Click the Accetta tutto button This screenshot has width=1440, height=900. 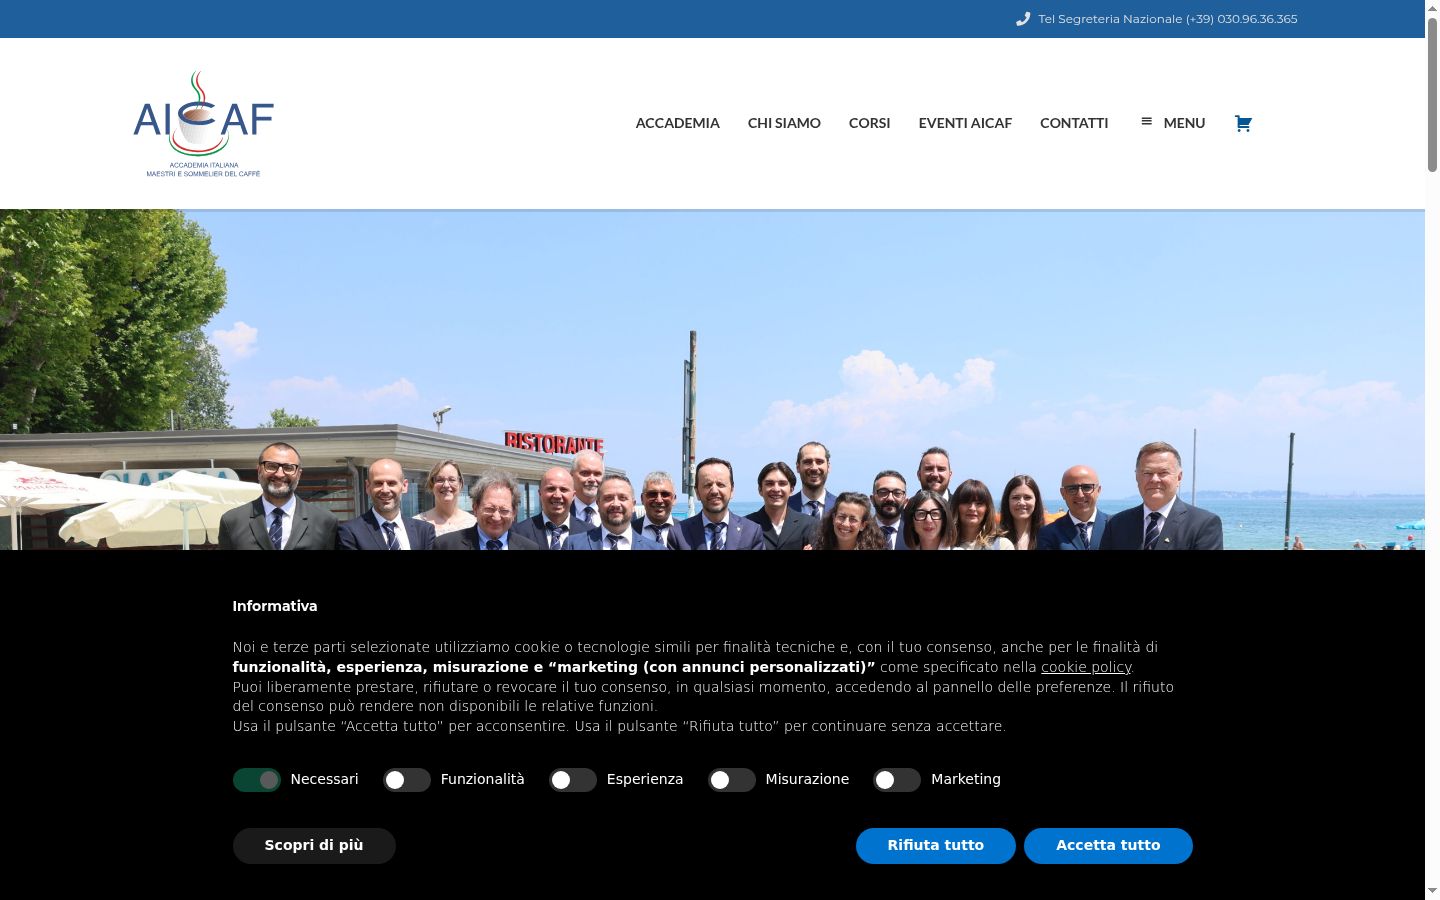[x=1108, y=845]
